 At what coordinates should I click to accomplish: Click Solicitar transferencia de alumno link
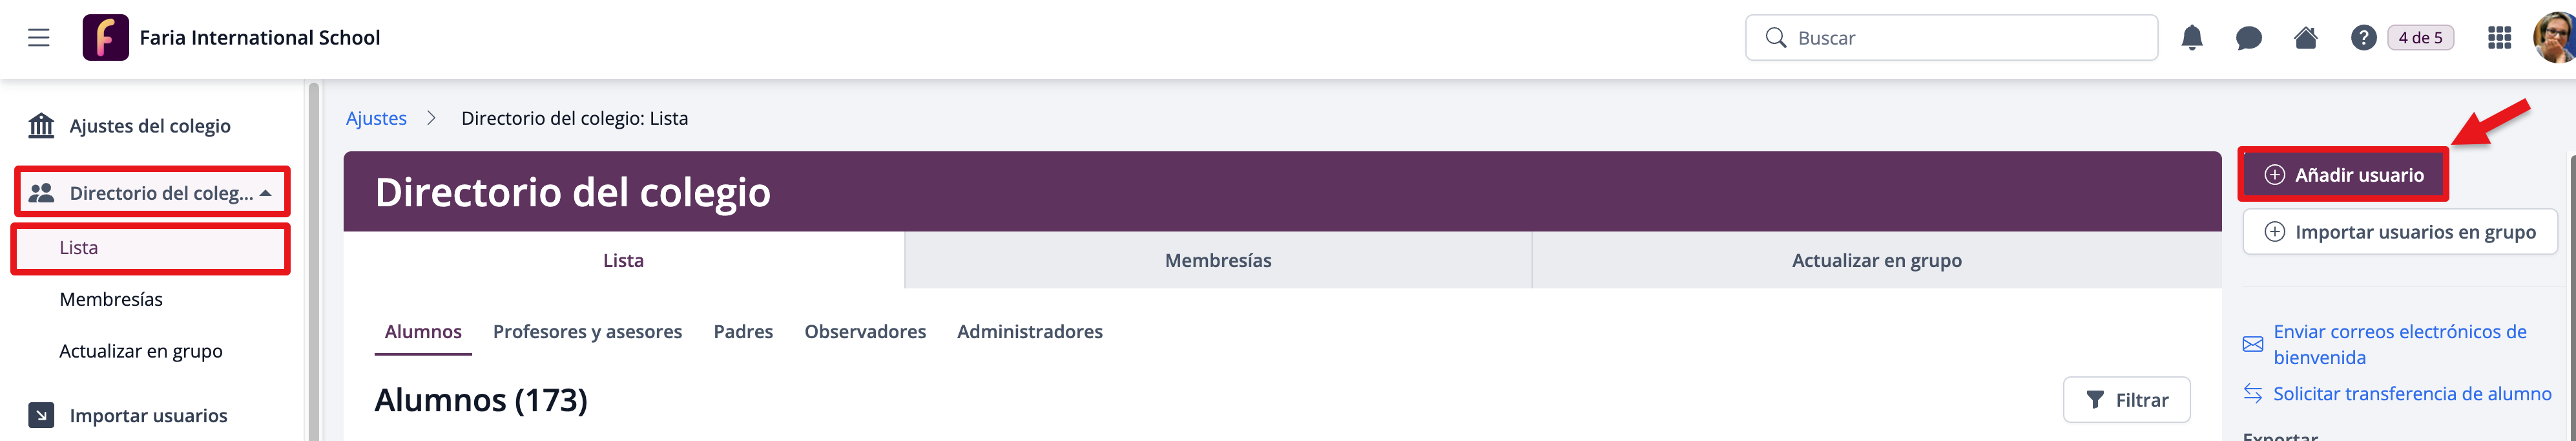click(x=2411, y=394)
